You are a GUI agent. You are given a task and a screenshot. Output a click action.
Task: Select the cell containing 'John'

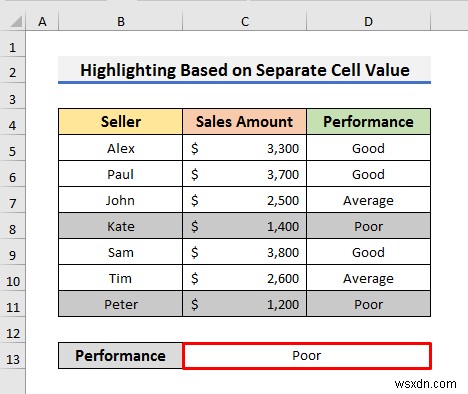(121, 200)
